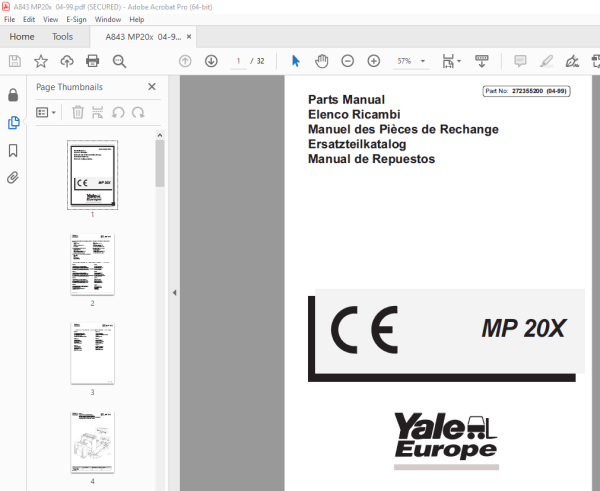Close the A843 MP20x document tab
Image resolution: width=600 pixels, height=491 pixels.
189,37
